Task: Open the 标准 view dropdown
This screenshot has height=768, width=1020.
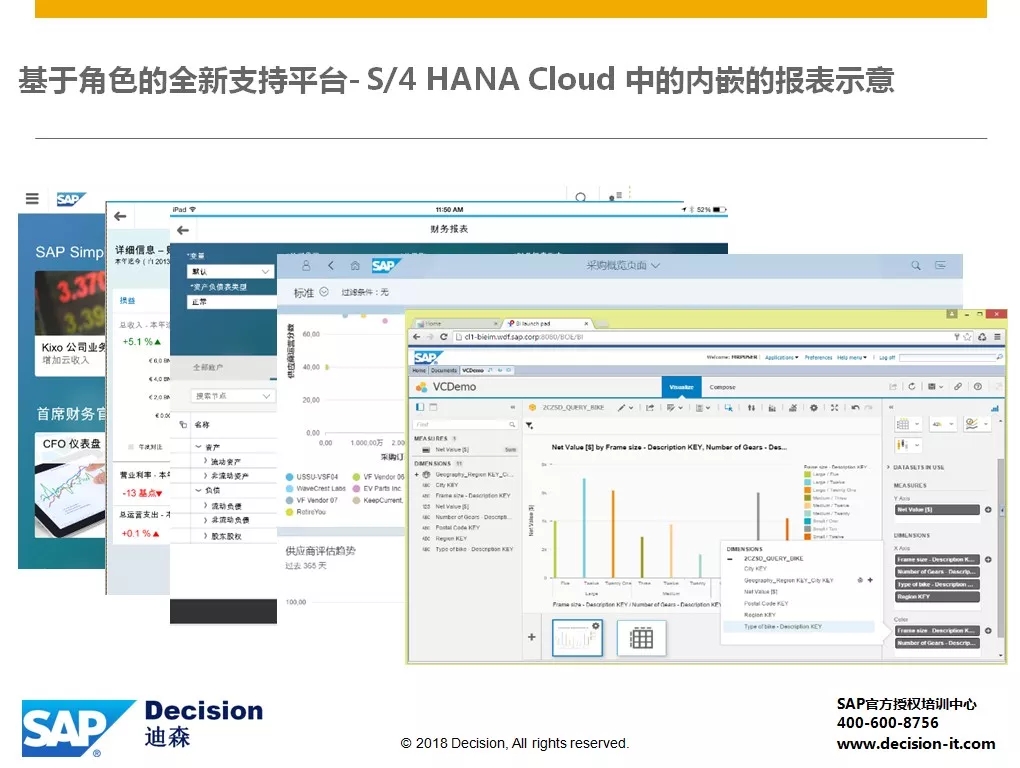Action: tap(324, 292)
